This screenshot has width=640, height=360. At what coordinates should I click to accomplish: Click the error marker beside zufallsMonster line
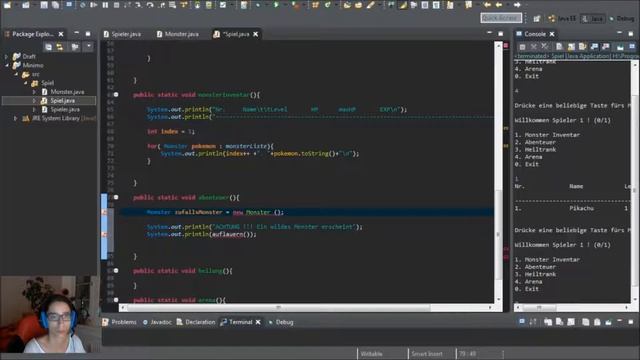pyautogui.click(x=104, y=212)
